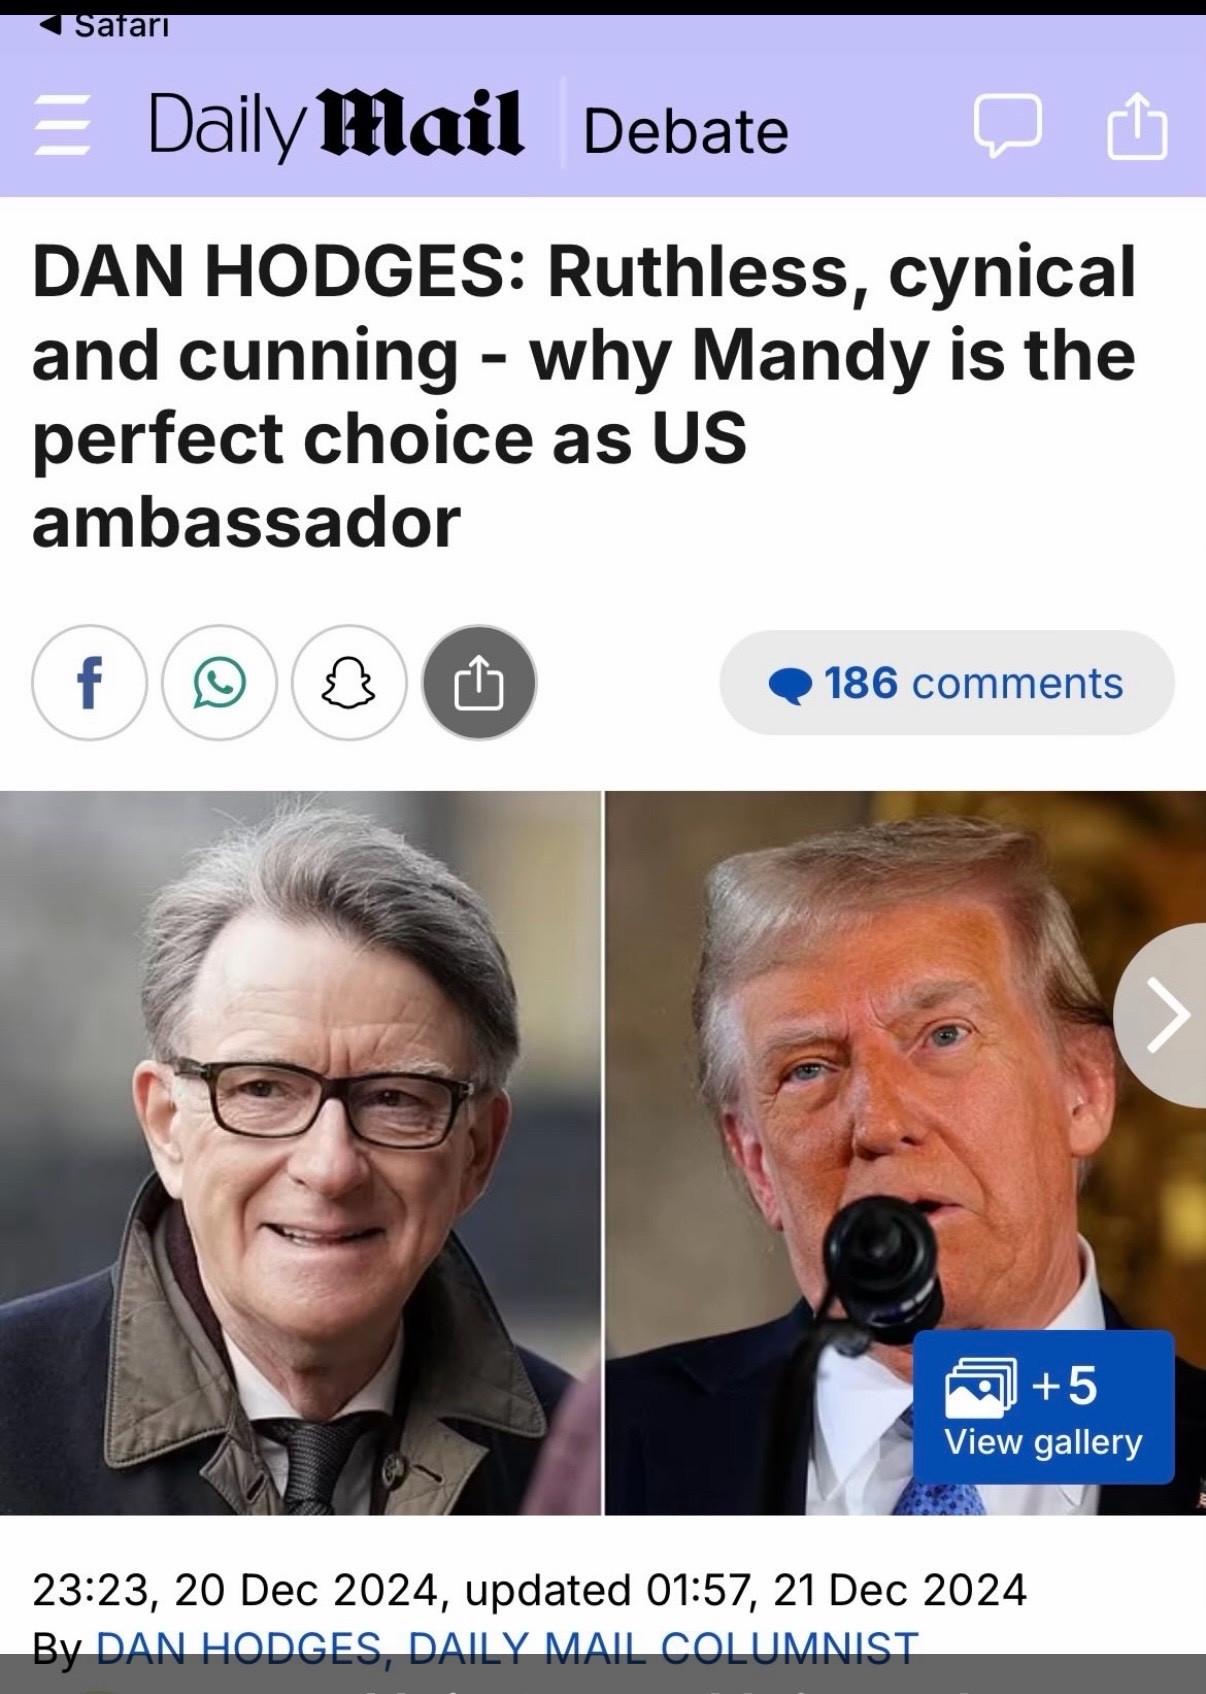The image size is (1206, 1694).
Task: Tap the blue comment bubble icon
Action: point(790,685)
